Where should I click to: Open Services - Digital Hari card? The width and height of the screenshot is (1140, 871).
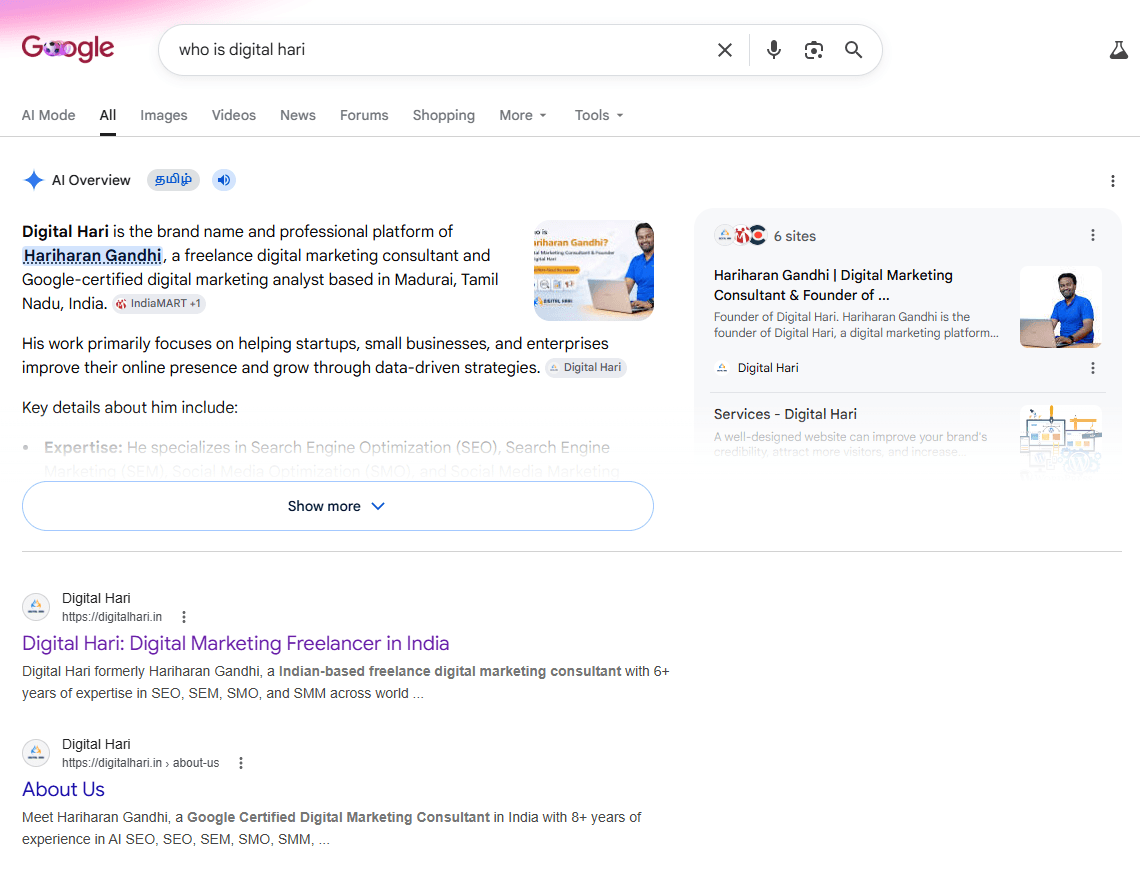click(x=785, y=414)
